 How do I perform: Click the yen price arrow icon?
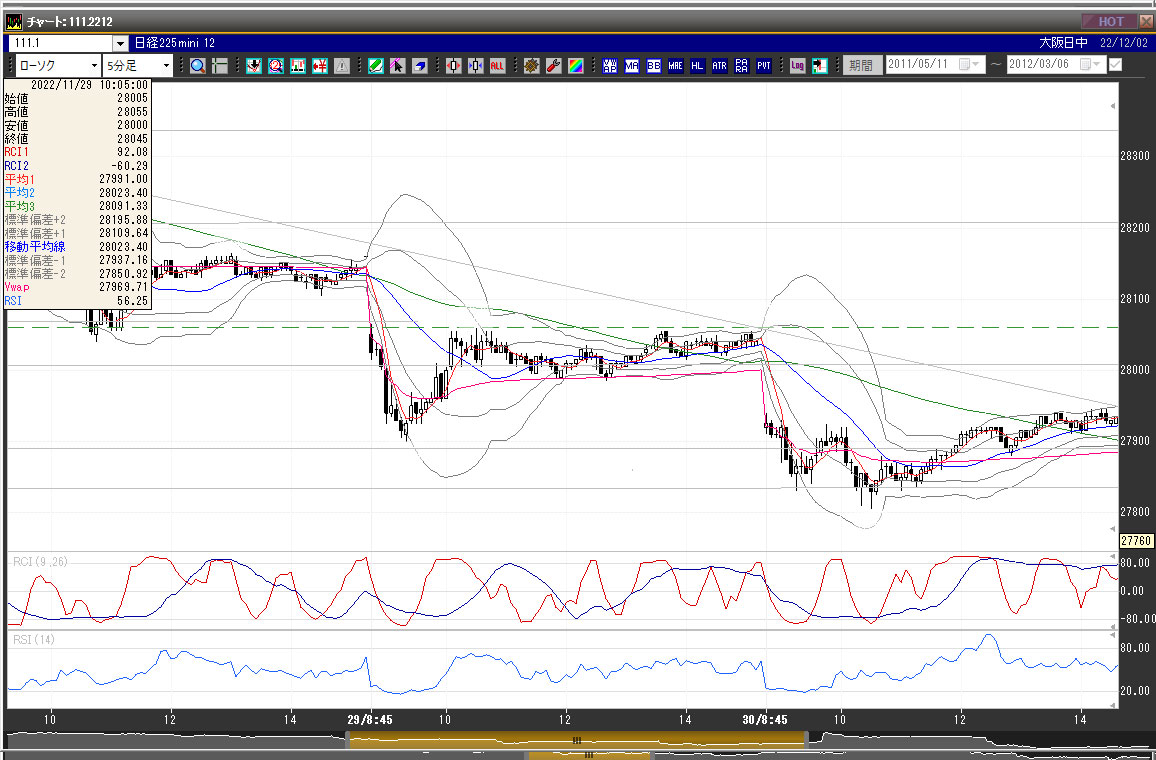[x=320, y=66]
